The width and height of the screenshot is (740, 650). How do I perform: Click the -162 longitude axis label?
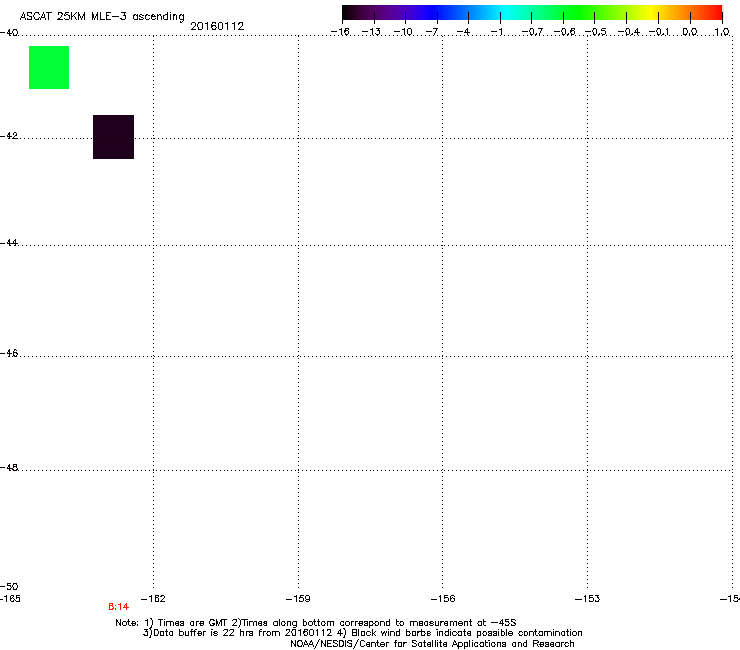(153, 599)
